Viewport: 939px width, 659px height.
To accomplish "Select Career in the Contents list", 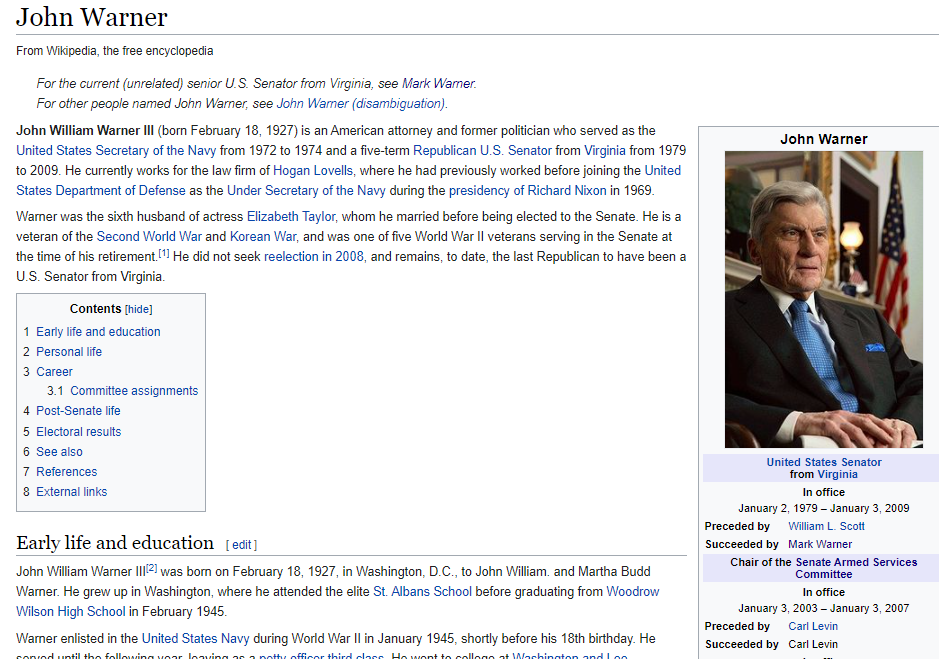I will tap(54, 371).
